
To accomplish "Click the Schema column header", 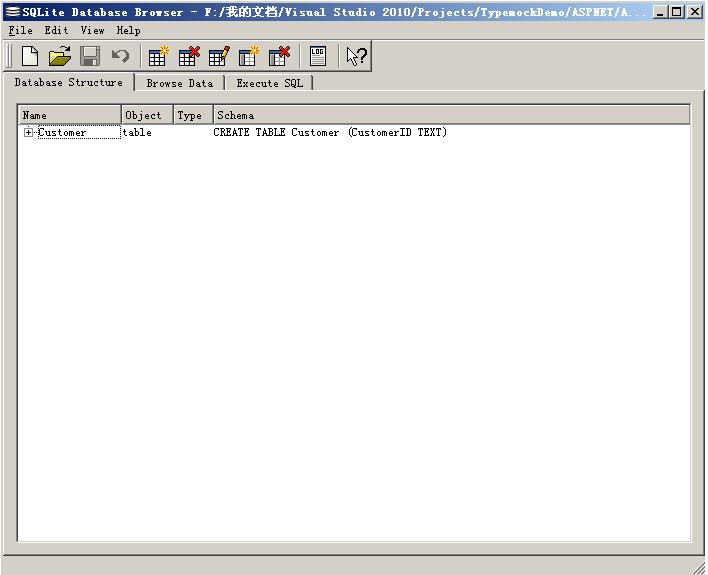I will click(x=452, y=115).
